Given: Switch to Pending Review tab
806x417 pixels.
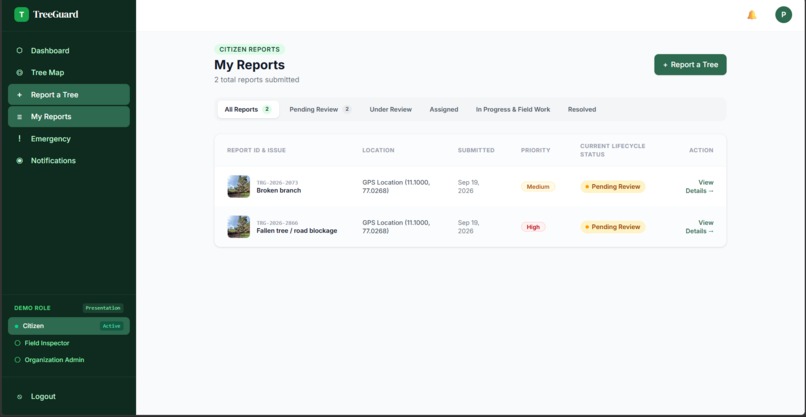Looking at the screenshot, I should [x=320, y=110].
